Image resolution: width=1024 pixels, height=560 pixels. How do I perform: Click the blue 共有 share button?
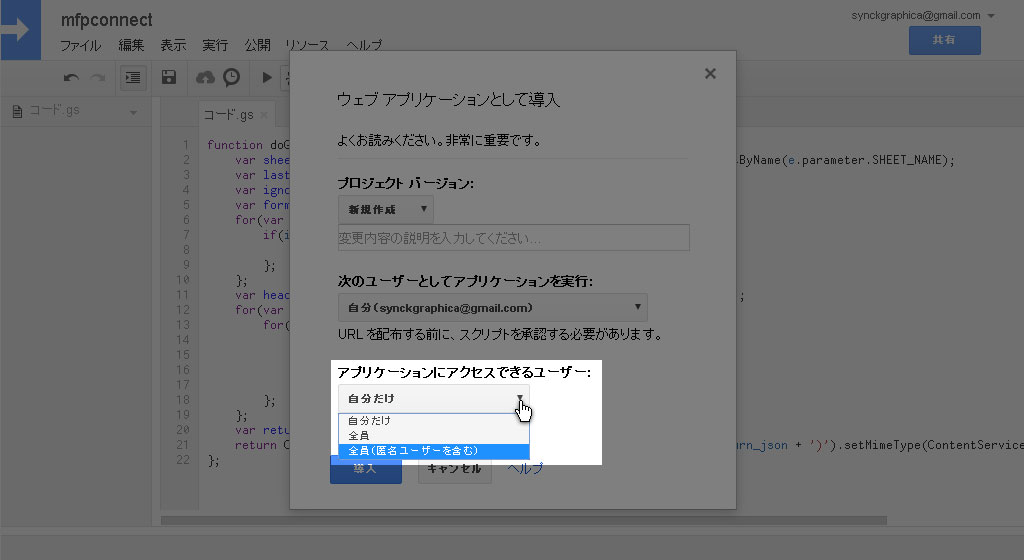(944, 40)
